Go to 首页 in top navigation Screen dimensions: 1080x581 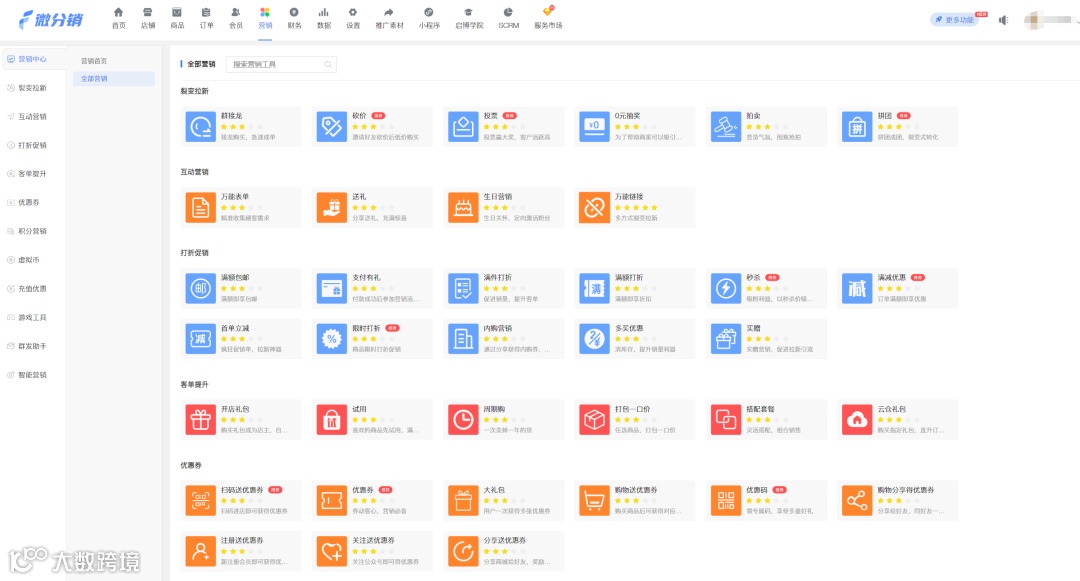point(118,19)
